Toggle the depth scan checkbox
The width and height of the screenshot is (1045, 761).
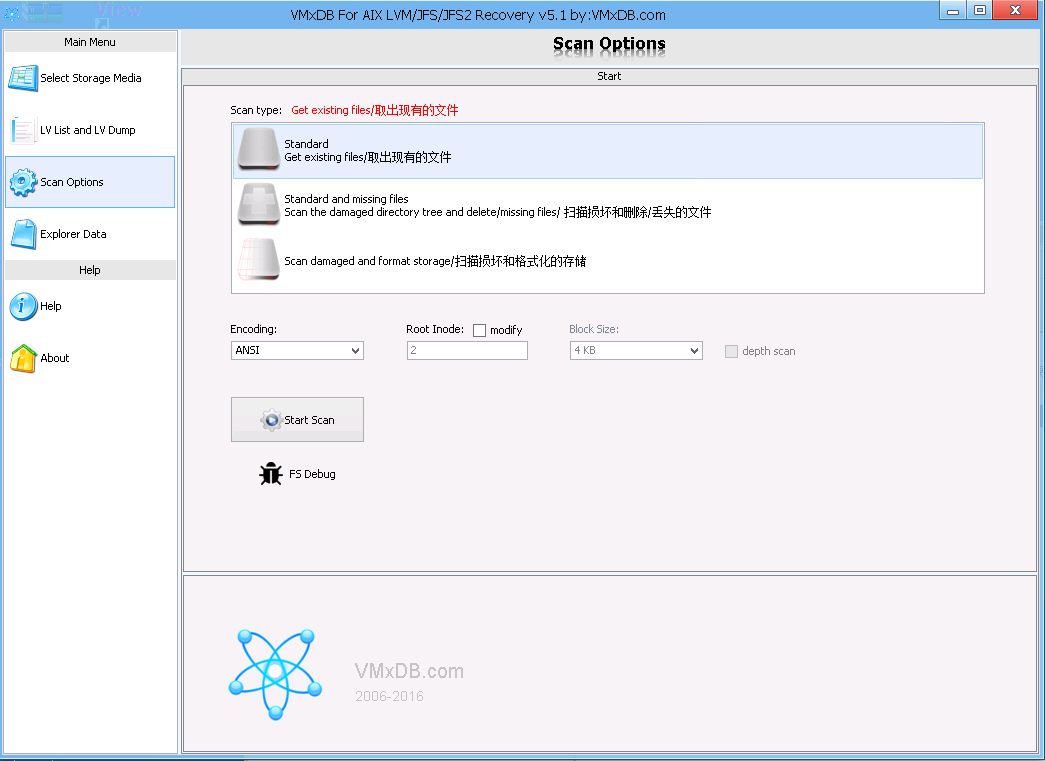(731, 351)
